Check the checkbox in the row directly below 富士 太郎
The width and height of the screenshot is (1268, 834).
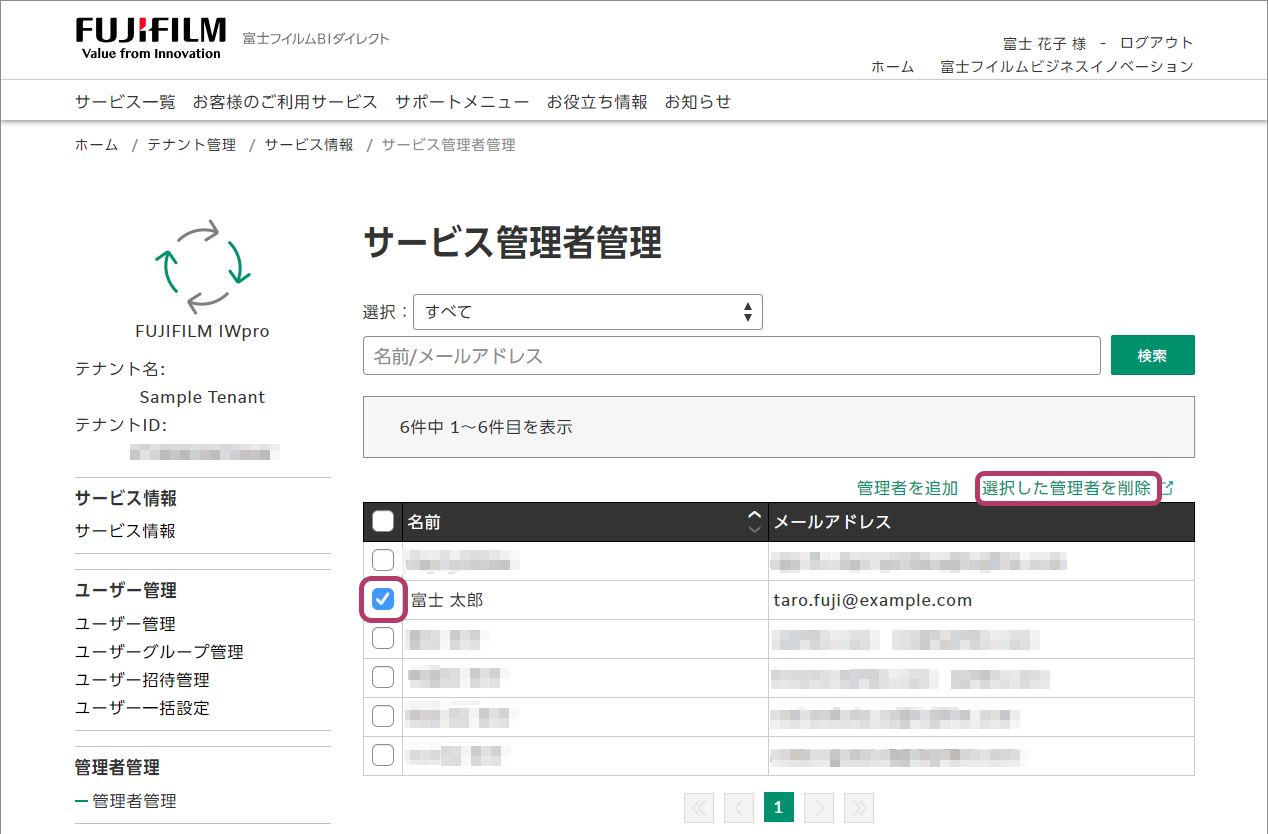pos(383,638)
